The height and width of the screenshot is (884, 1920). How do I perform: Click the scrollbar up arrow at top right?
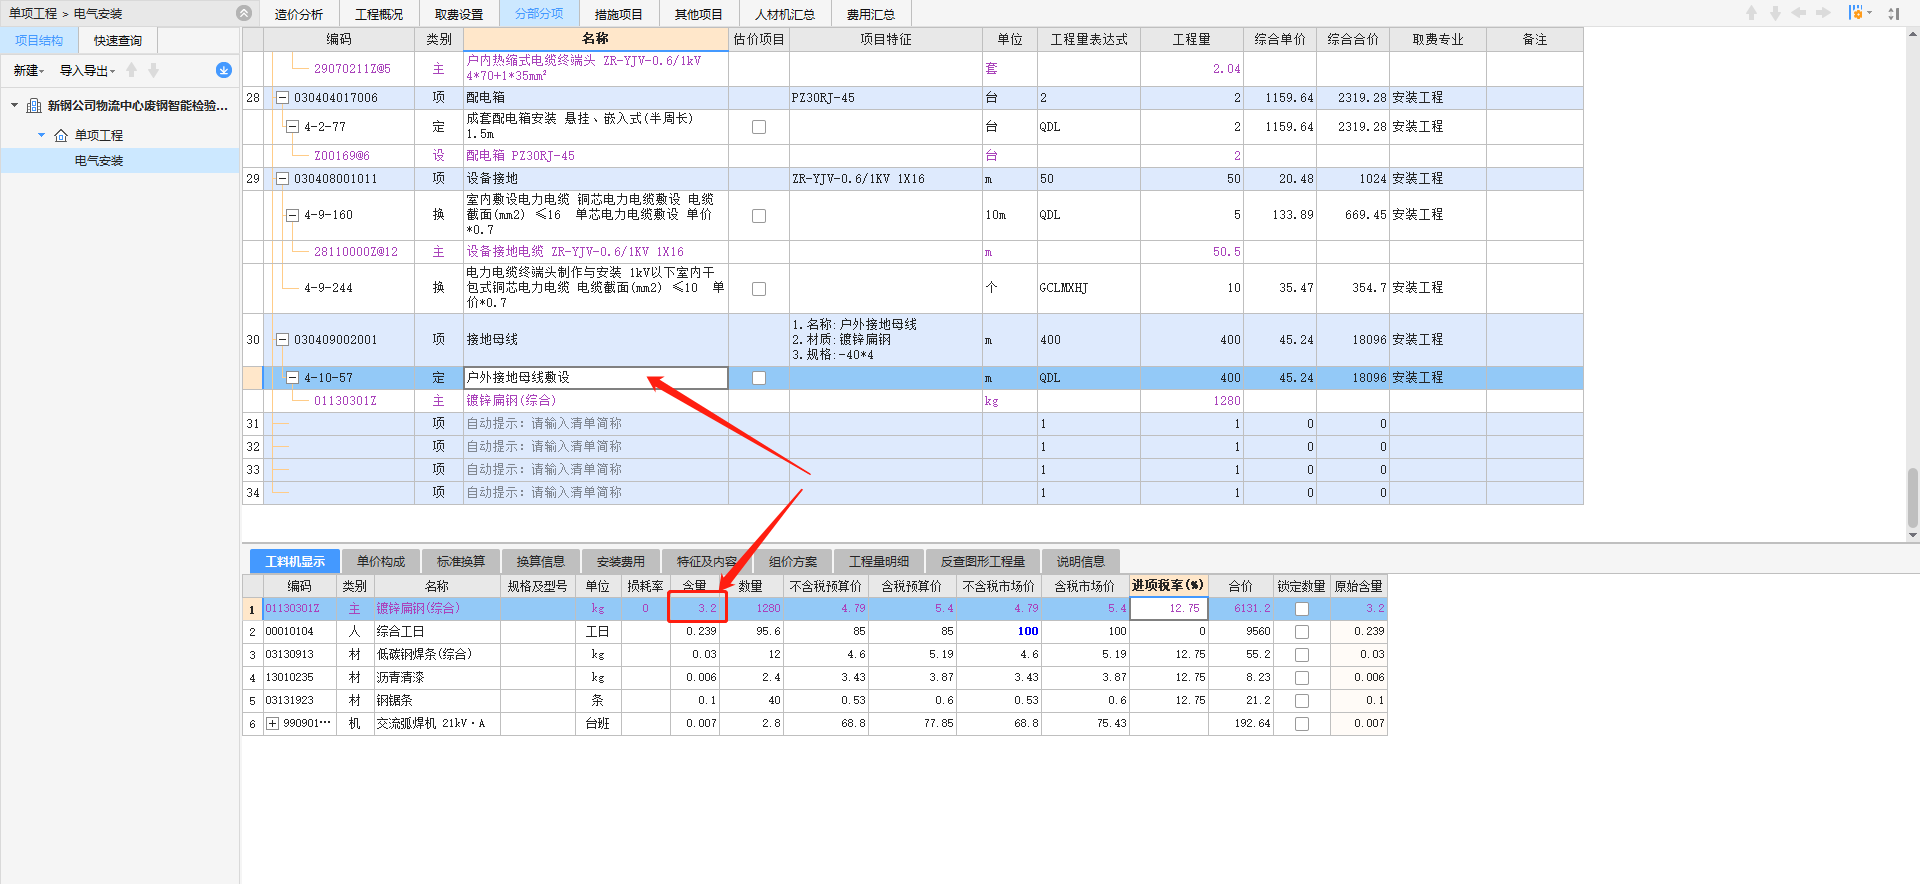[x=1913, y=34]
